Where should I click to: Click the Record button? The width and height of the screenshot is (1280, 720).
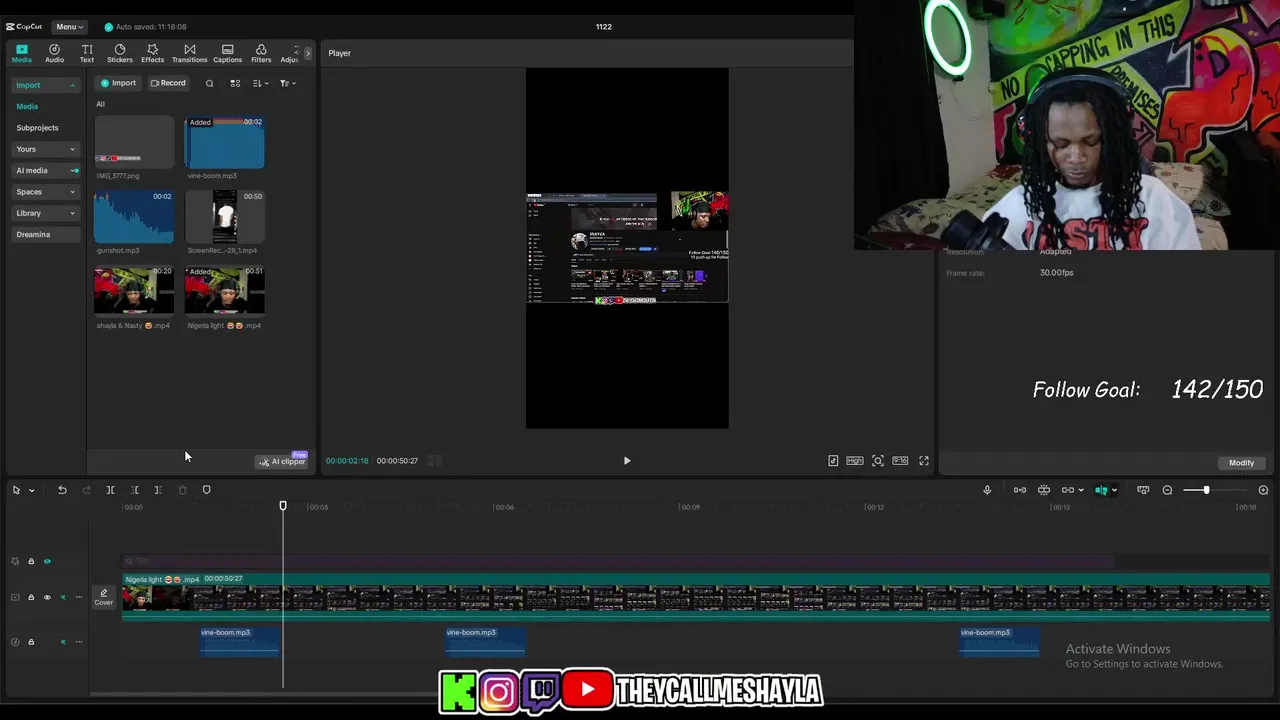click(x=168, y=83)
